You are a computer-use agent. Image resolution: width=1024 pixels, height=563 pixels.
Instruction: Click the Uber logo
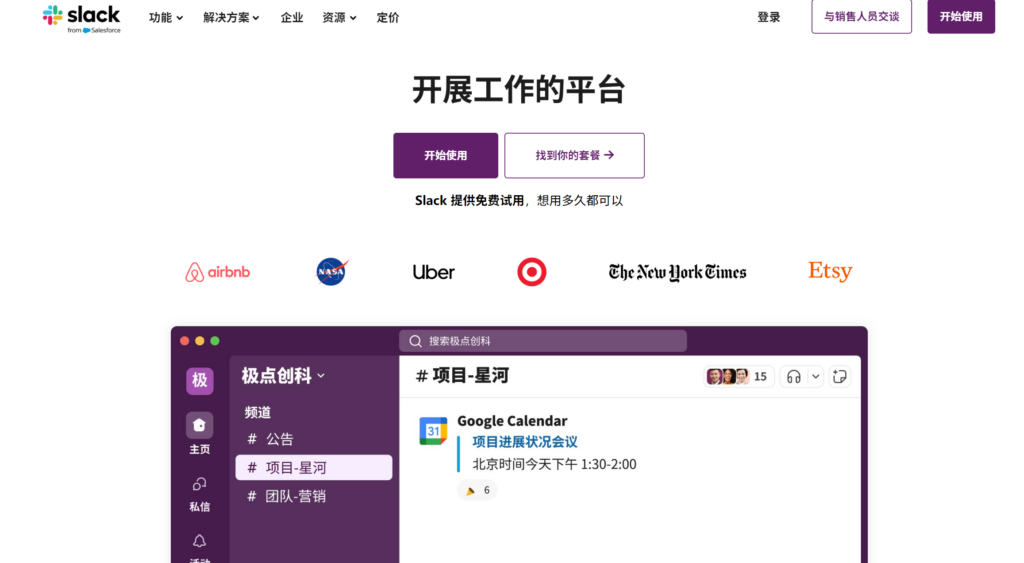click(434, 272)
